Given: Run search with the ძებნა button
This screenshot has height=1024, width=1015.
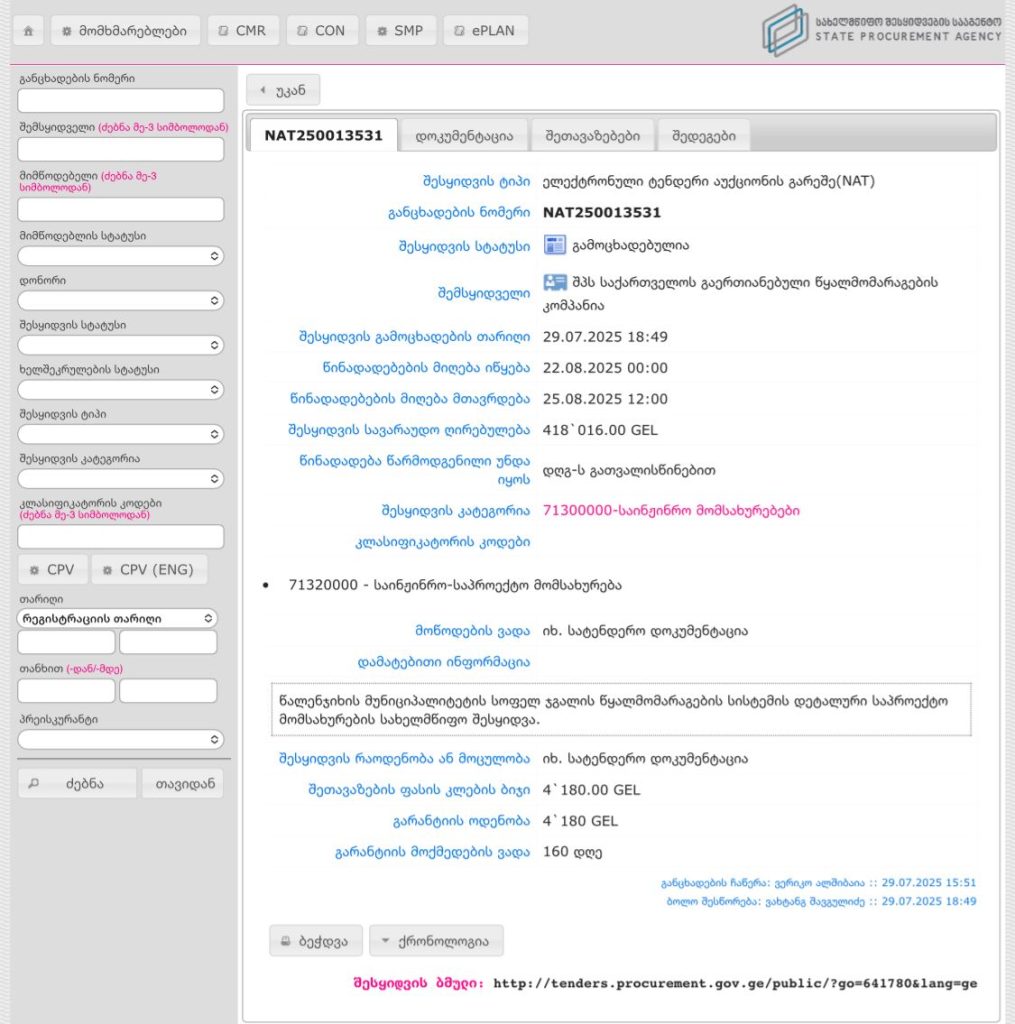Looking at the screenshot, I should (x=75, y=784).
